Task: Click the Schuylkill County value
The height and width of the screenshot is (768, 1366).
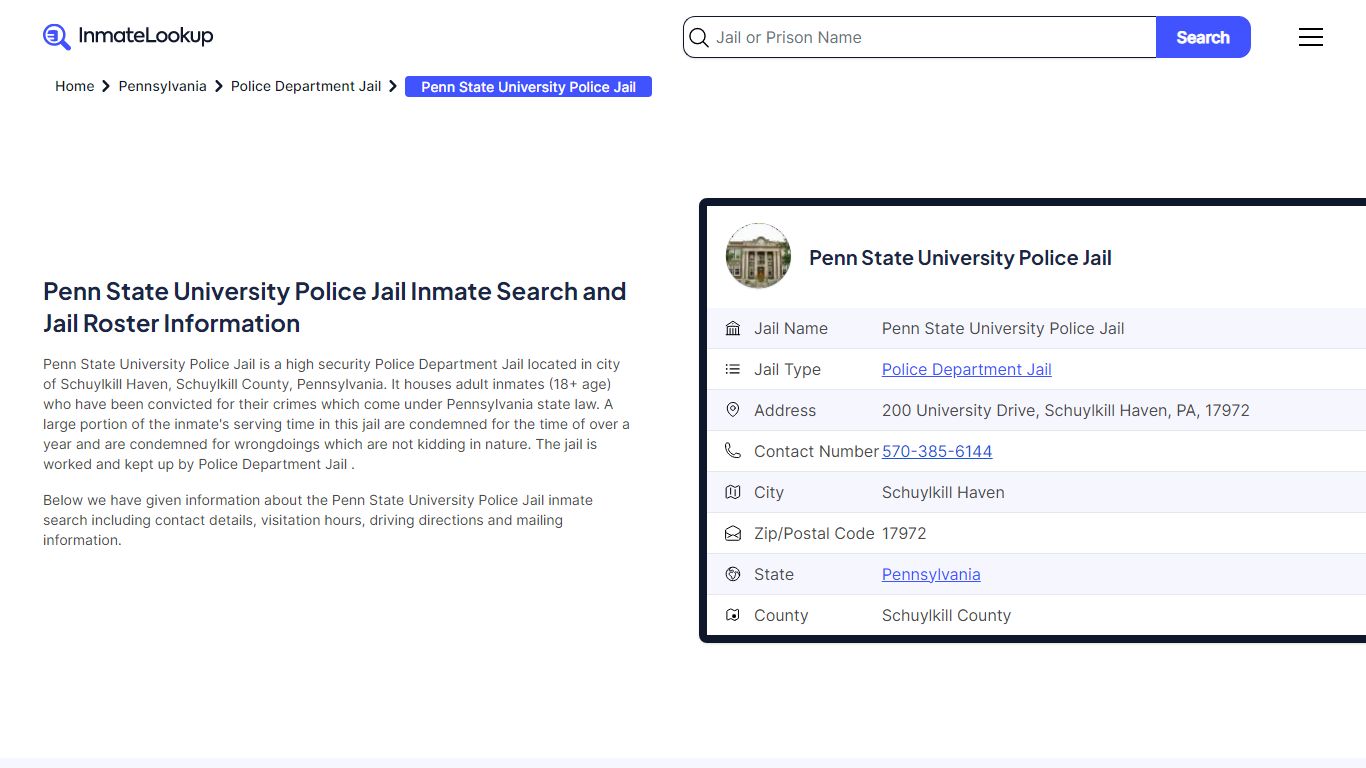Action: [946, 615]
